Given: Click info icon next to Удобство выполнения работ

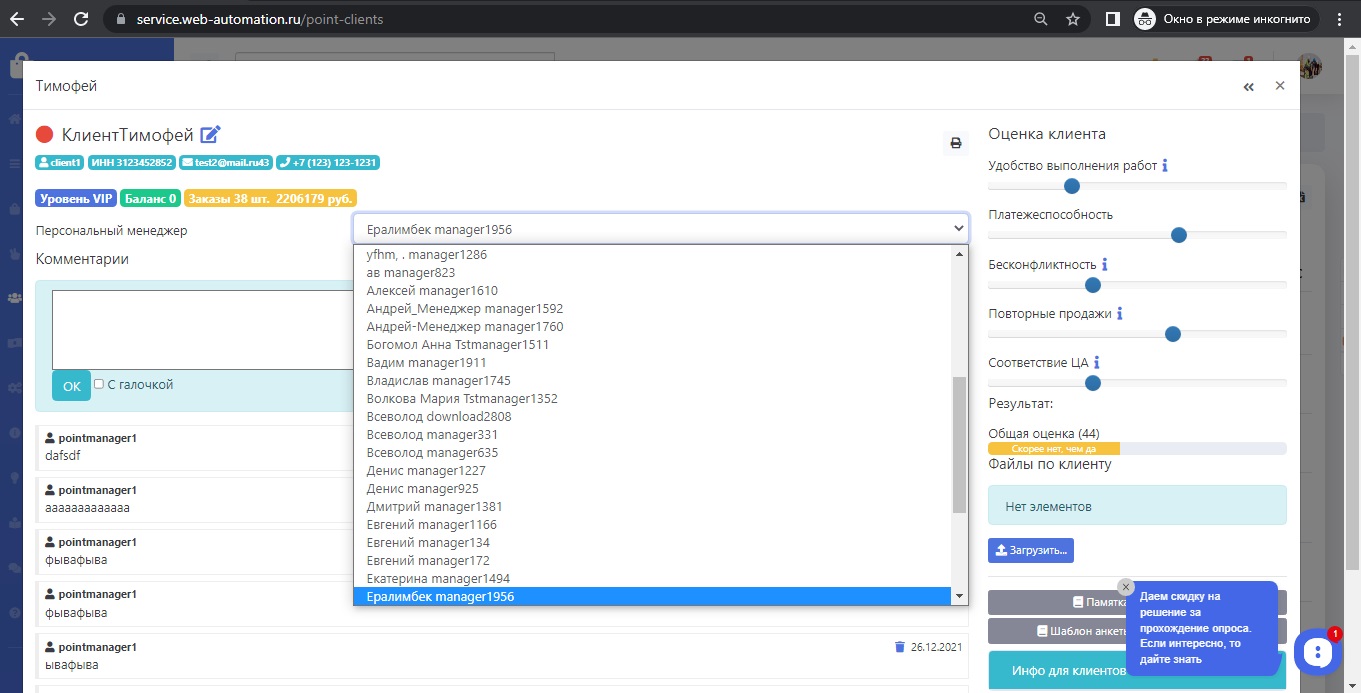Looking at the screenshot, I should click(x=1165, y=165).
